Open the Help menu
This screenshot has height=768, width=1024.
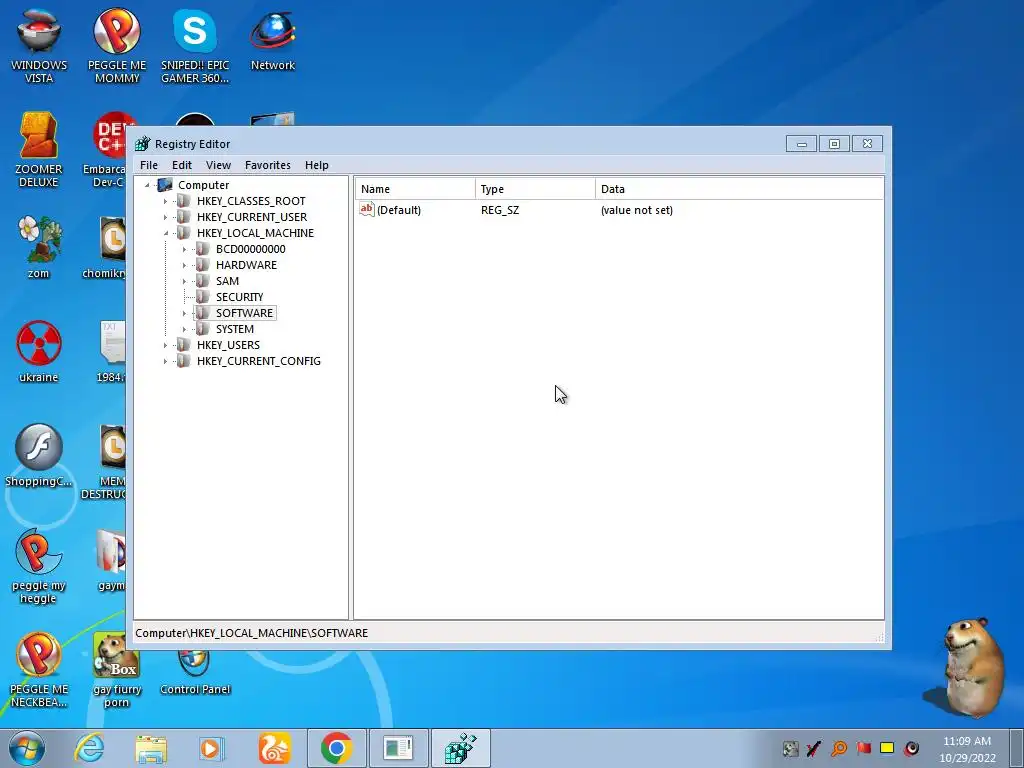coord(317,165)
